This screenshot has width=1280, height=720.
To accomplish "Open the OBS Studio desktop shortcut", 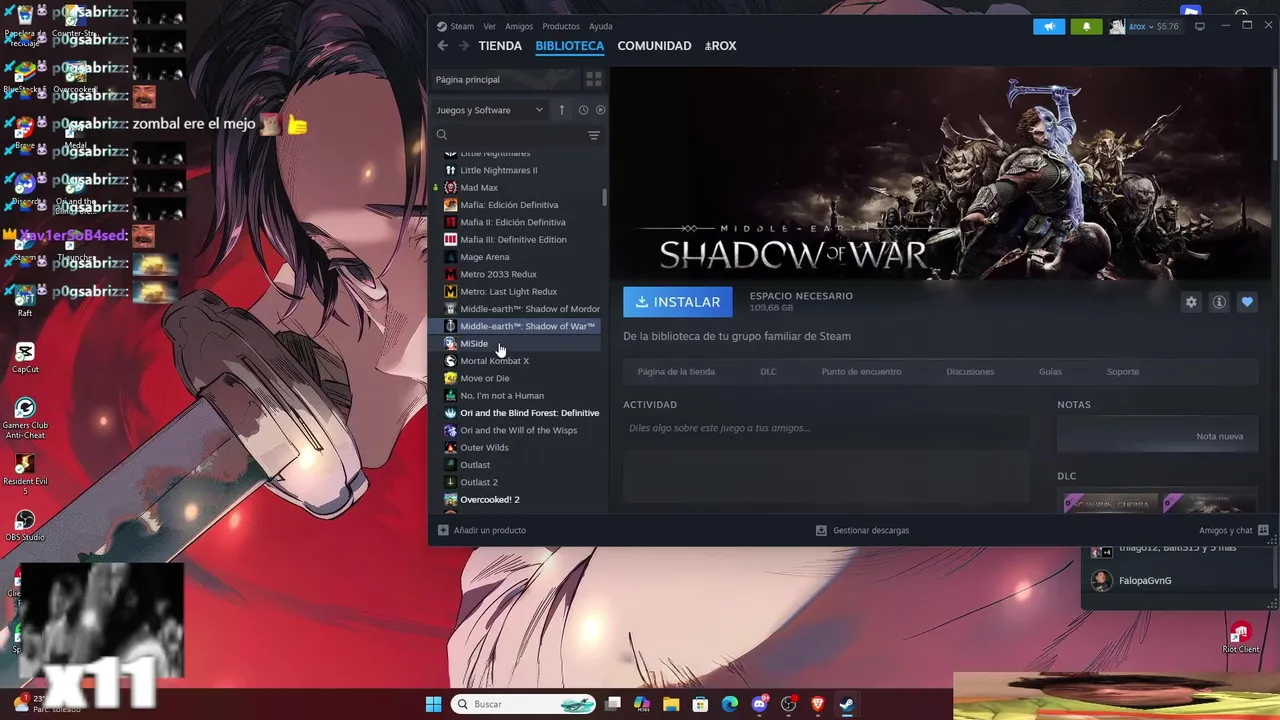I will tap(25, 526).
